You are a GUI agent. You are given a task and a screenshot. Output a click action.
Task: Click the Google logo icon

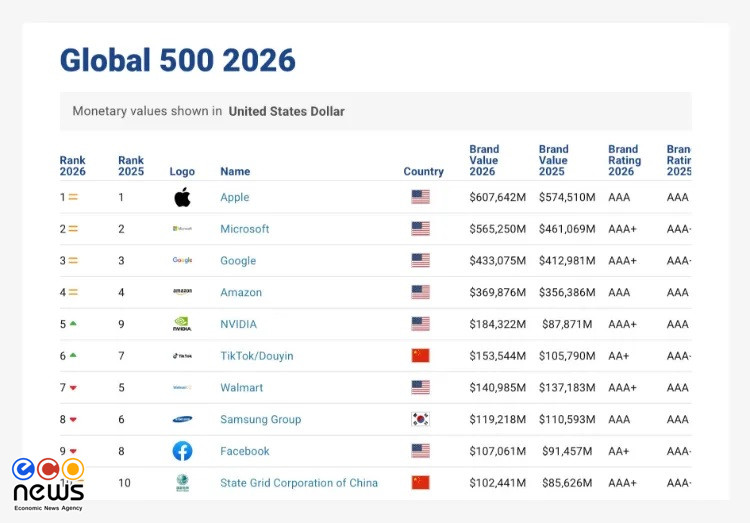182,260
